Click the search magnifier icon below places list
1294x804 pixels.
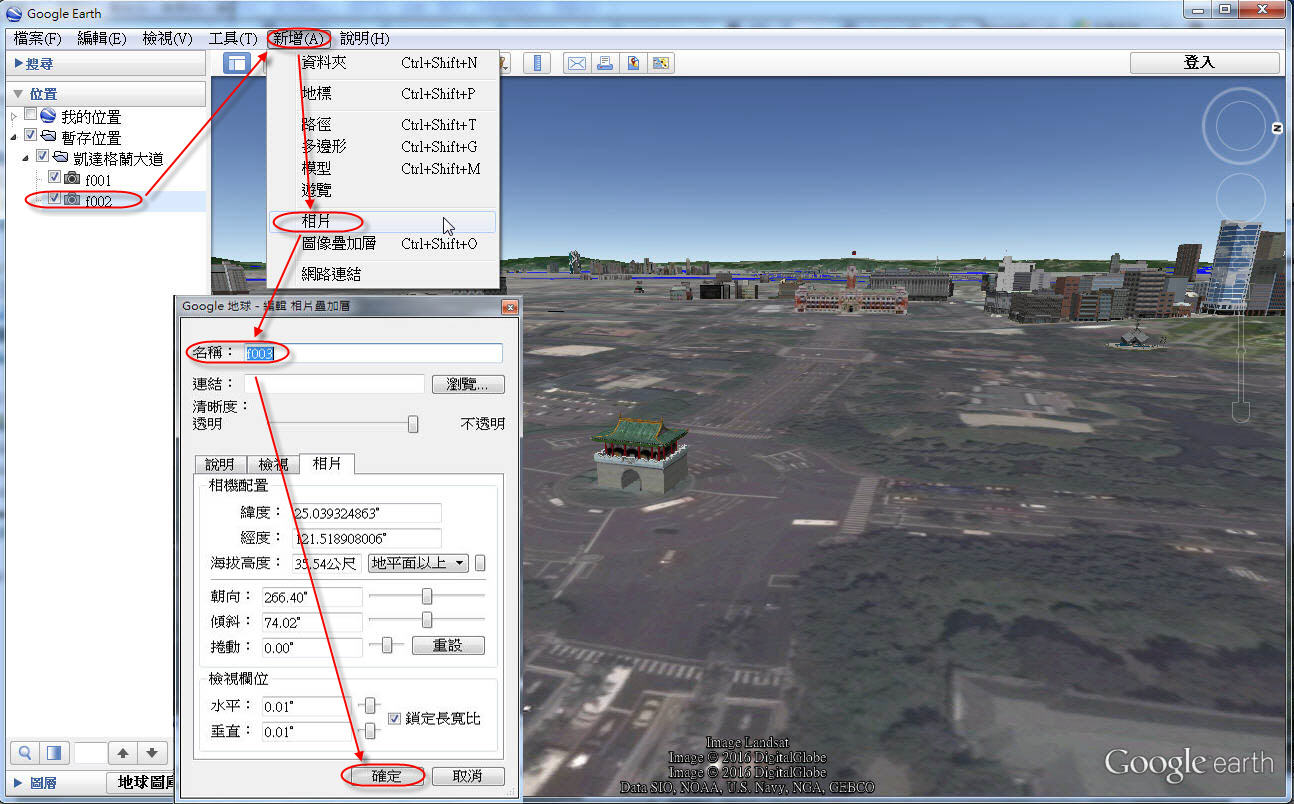25,753
